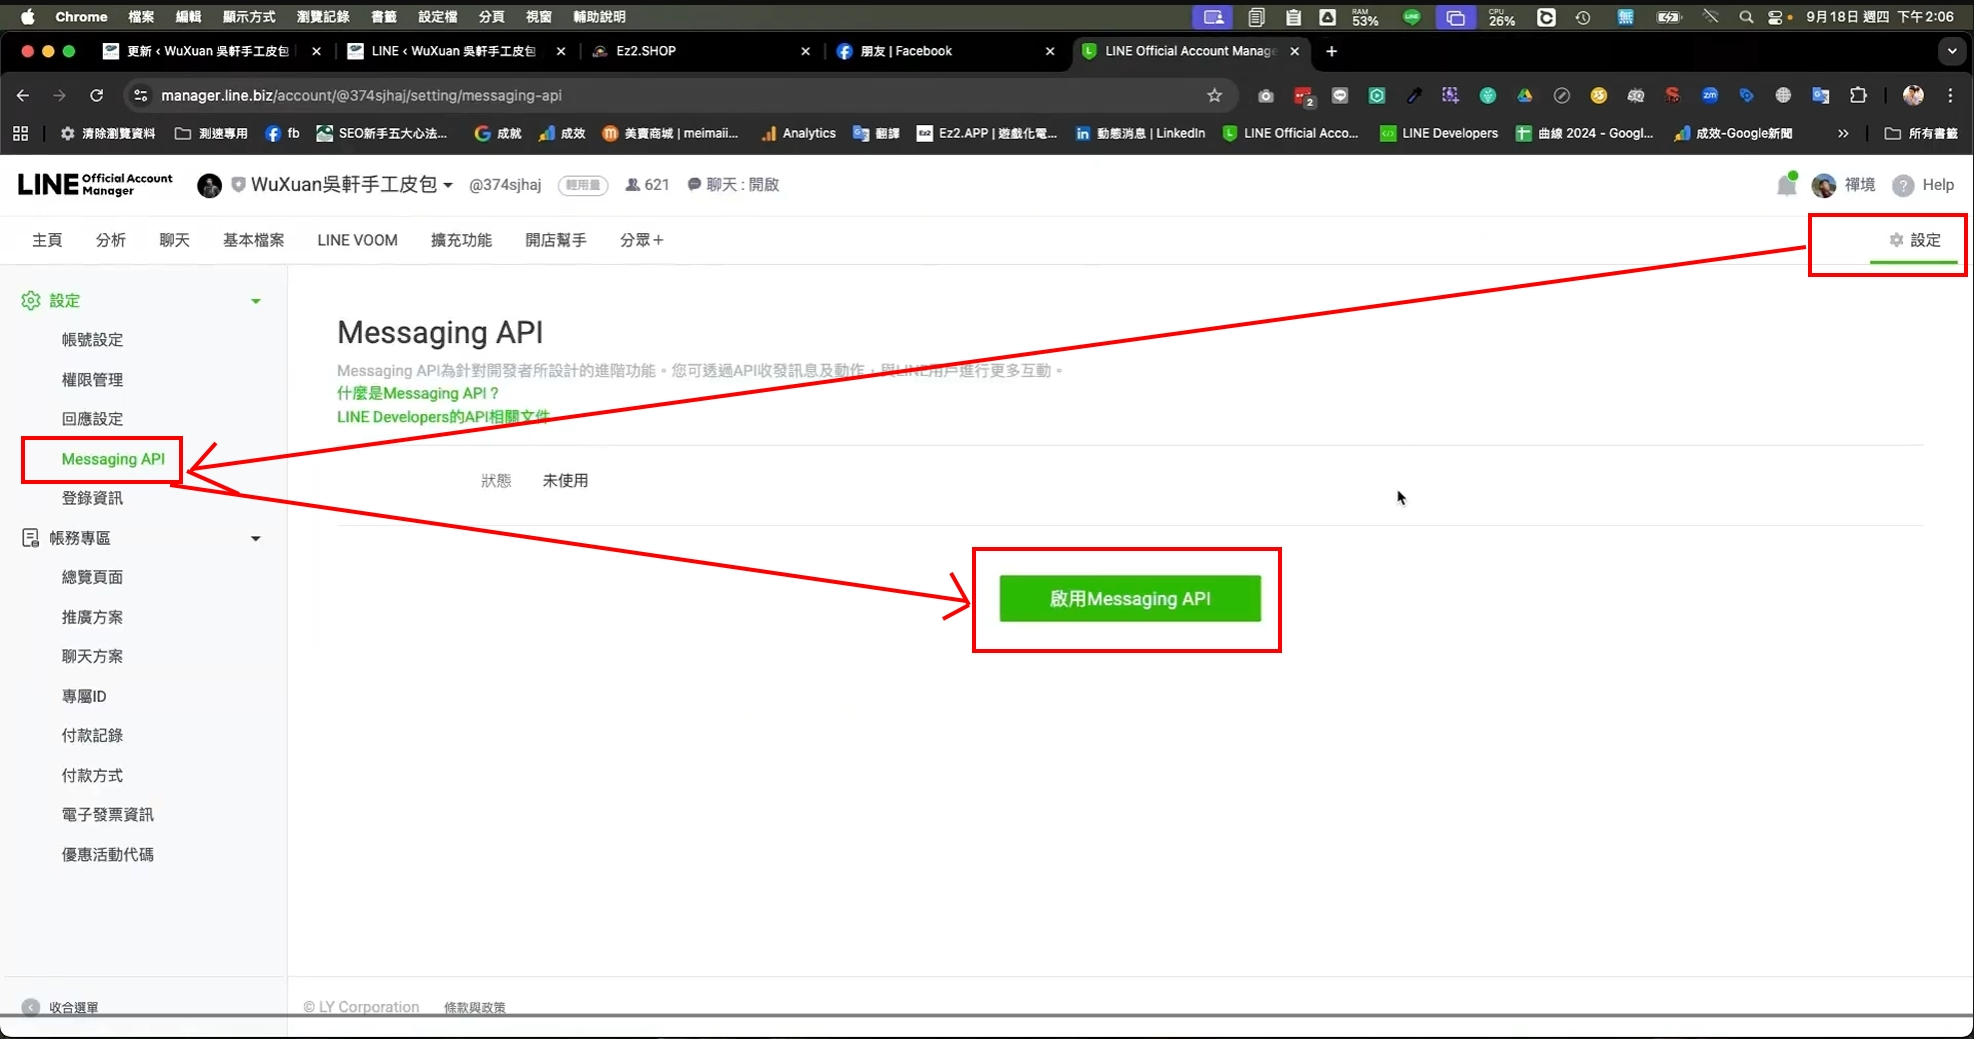Go to the 基本檔案 tab
The image size is (1974, 1039).
(253, 240)
